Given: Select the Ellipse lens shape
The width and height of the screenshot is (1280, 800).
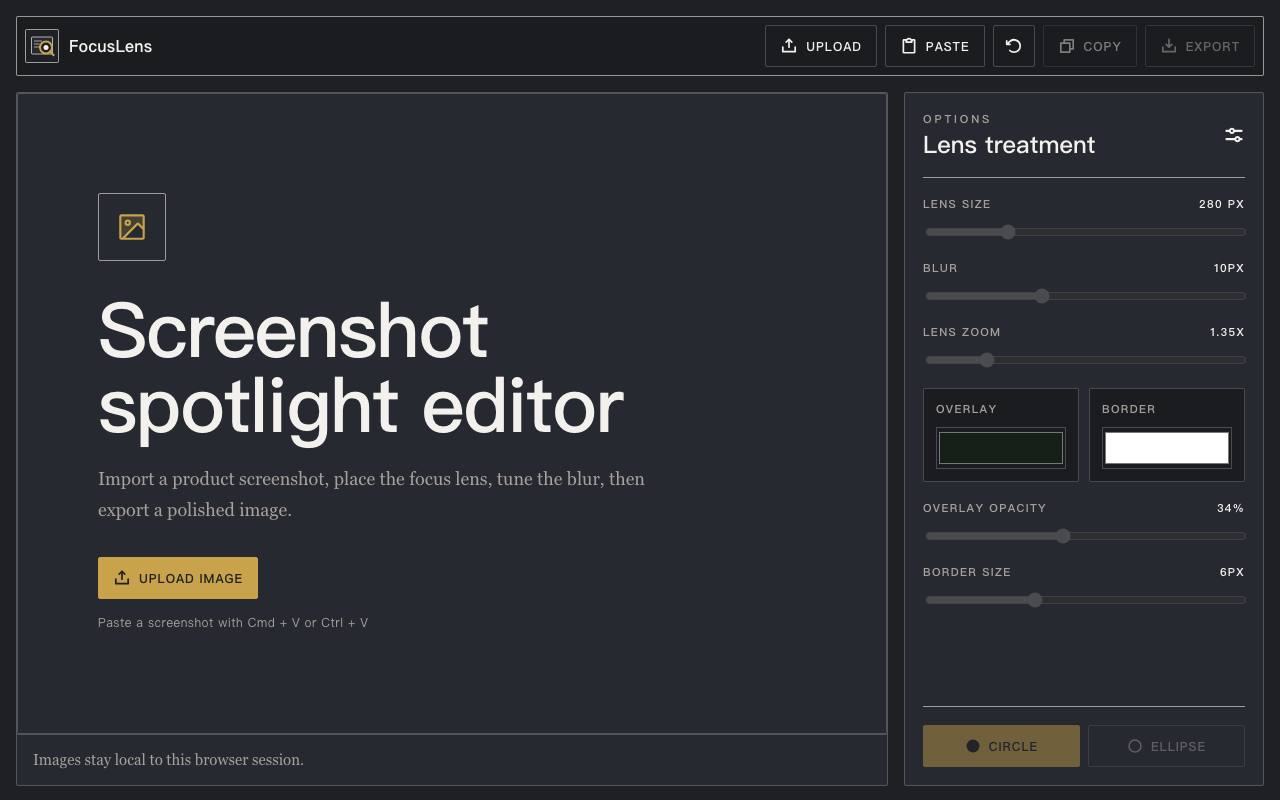Looking at the screenshot, I should (1166, 746).
